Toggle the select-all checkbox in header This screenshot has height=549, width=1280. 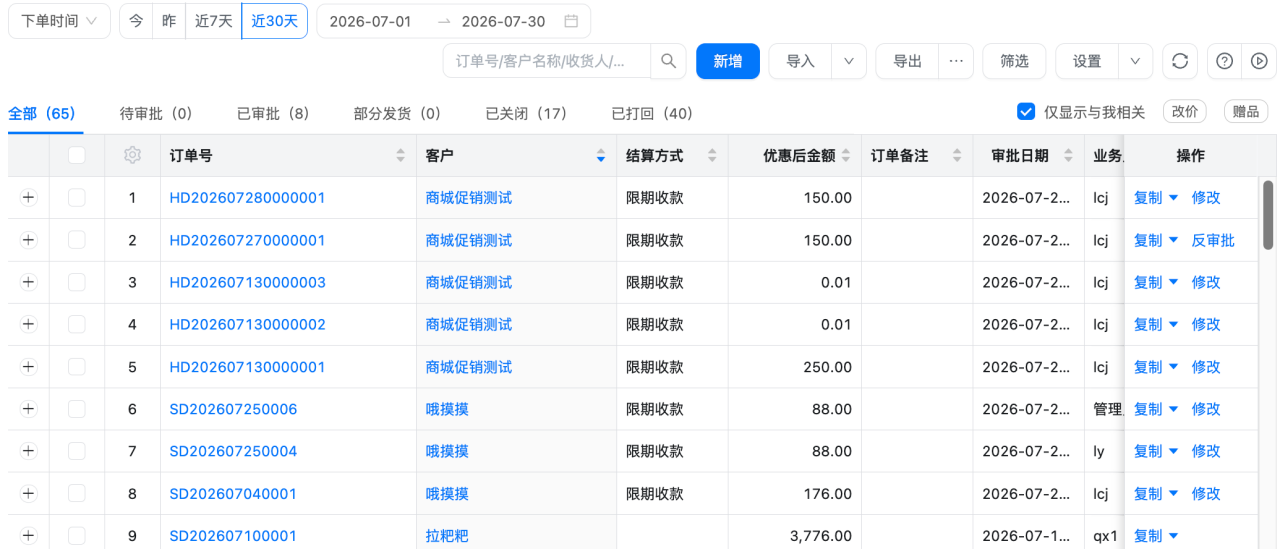click(77, 155)
